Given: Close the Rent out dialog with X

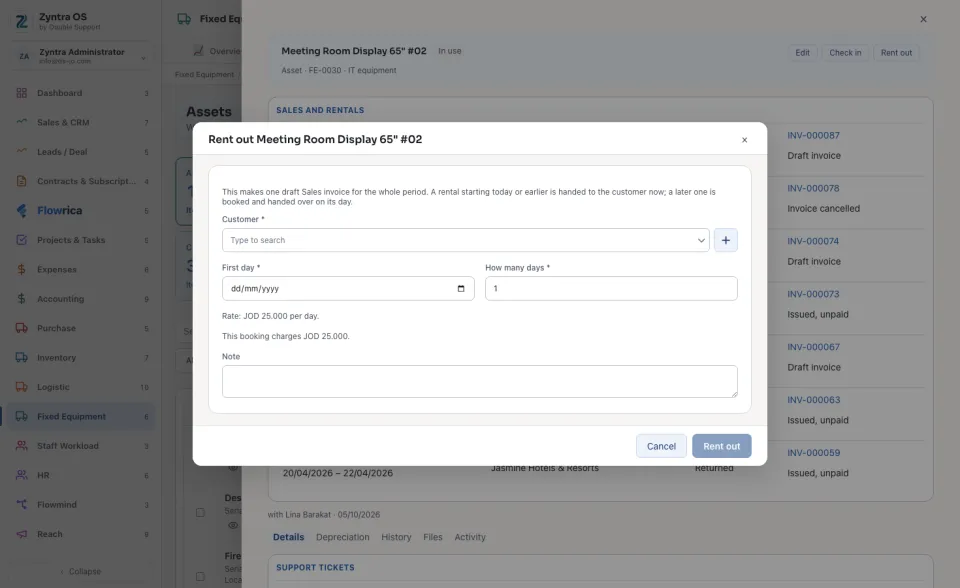Looking at the screenshot, I should (x=744, y=140).
